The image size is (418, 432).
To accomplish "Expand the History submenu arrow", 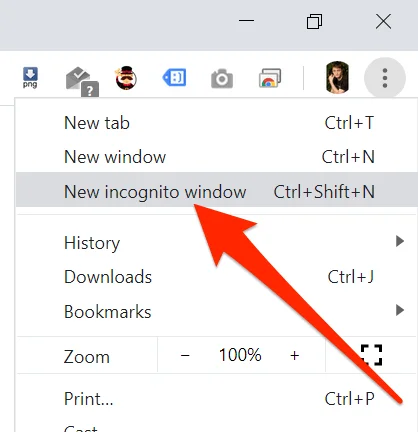I will (x=400, y=241).
